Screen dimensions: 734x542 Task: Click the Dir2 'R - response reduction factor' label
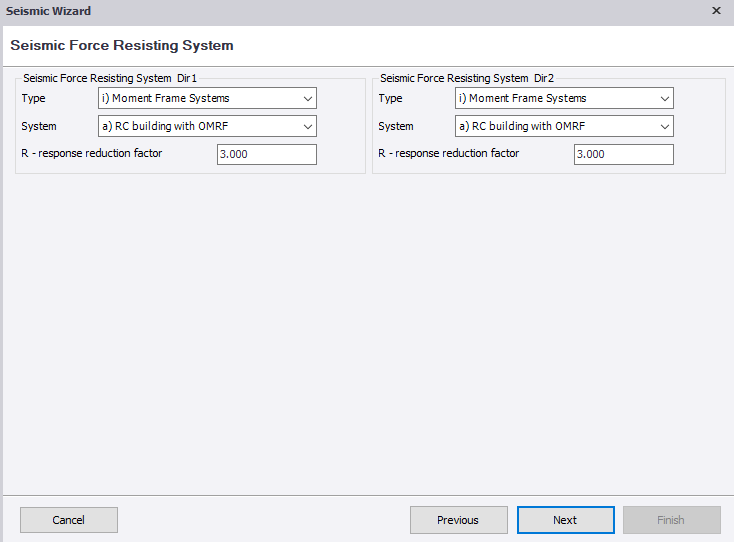click(448, 154)
